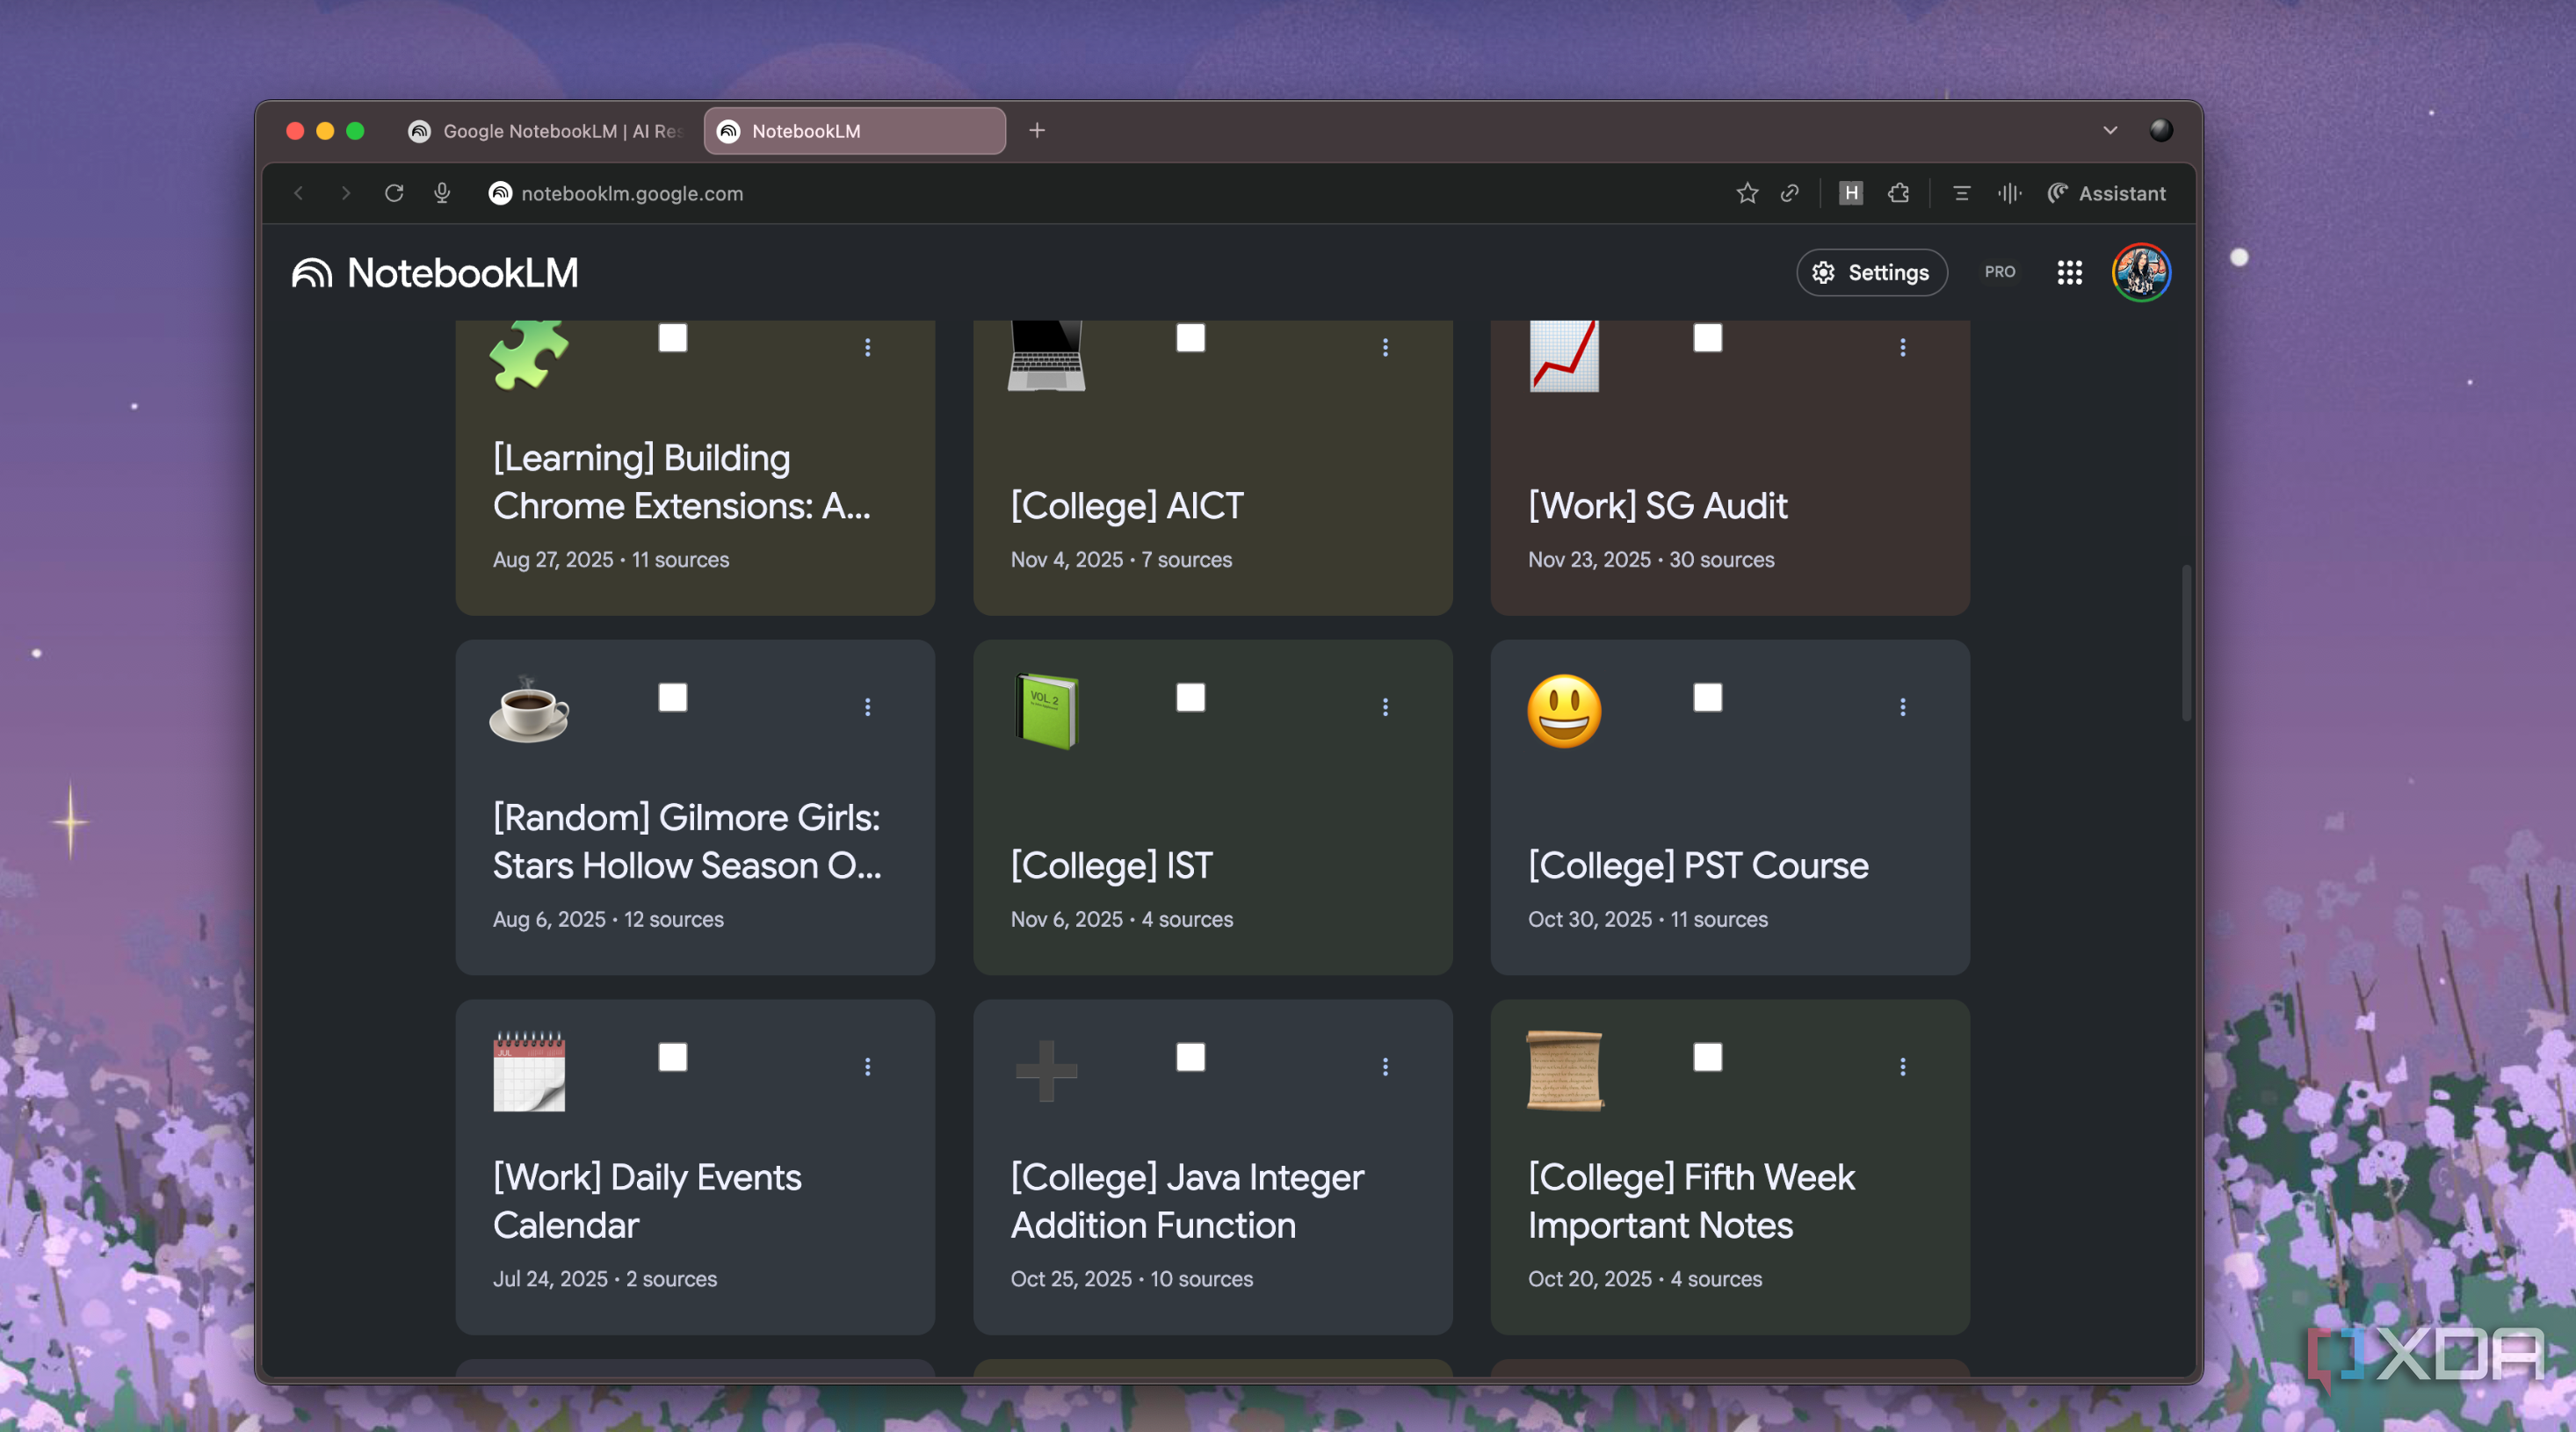2576x1432 pixels.
Task: Select checkbox on [Work] SG Audit notebook
Action: (x=1707, y=338)
